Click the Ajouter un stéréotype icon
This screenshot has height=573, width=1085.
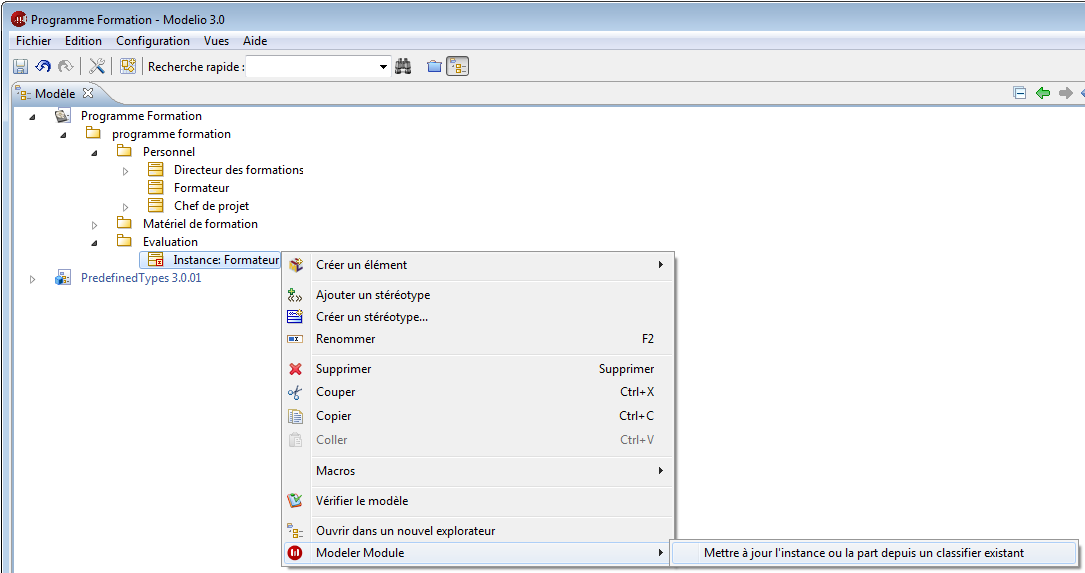(x=295, y=295)
